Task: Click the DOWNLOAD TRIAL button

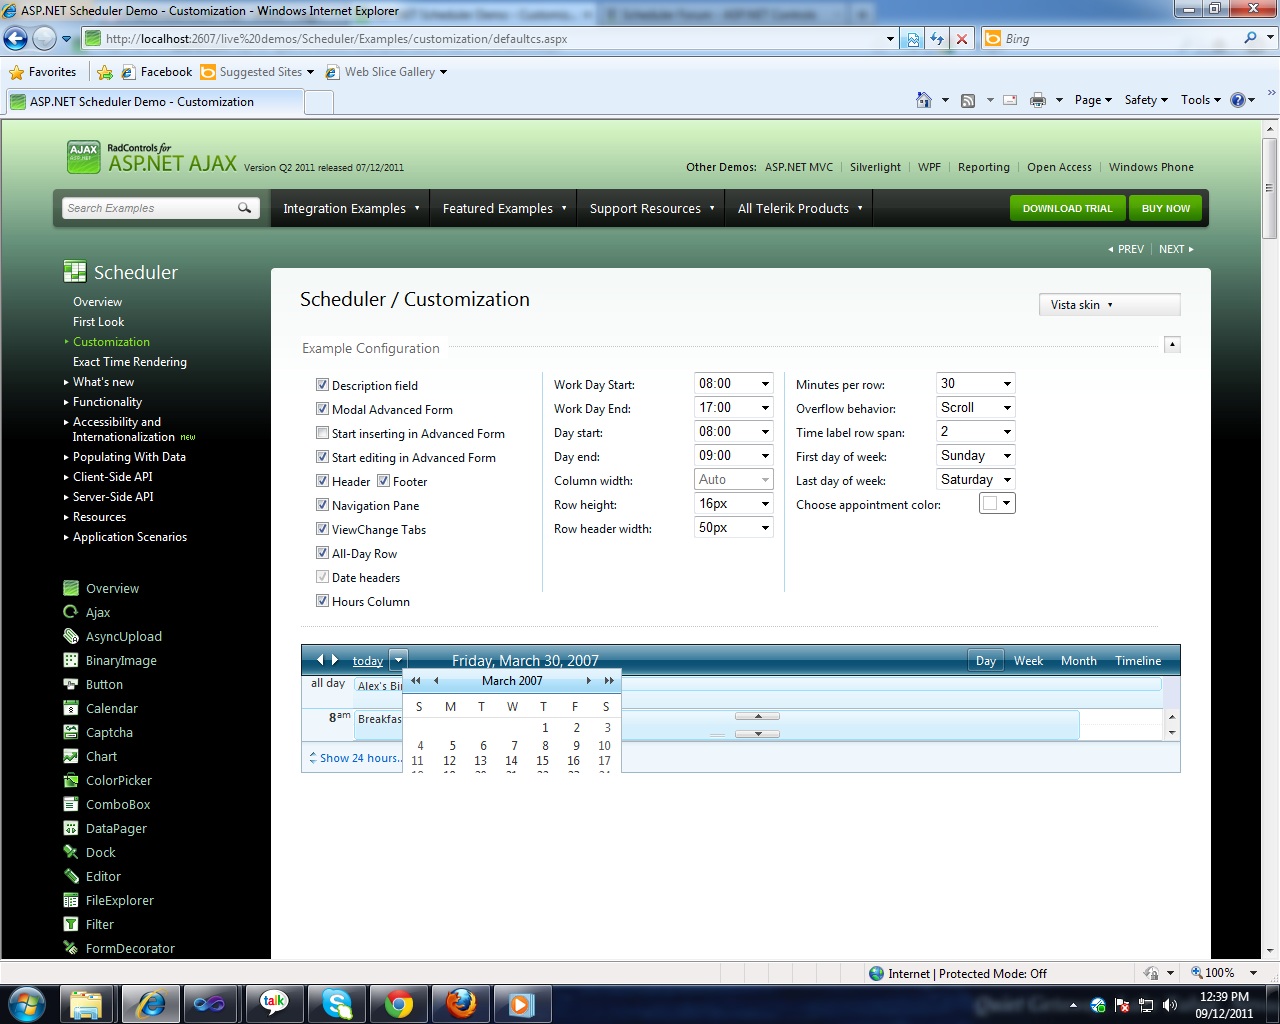Action: (x=1067, y=208)
